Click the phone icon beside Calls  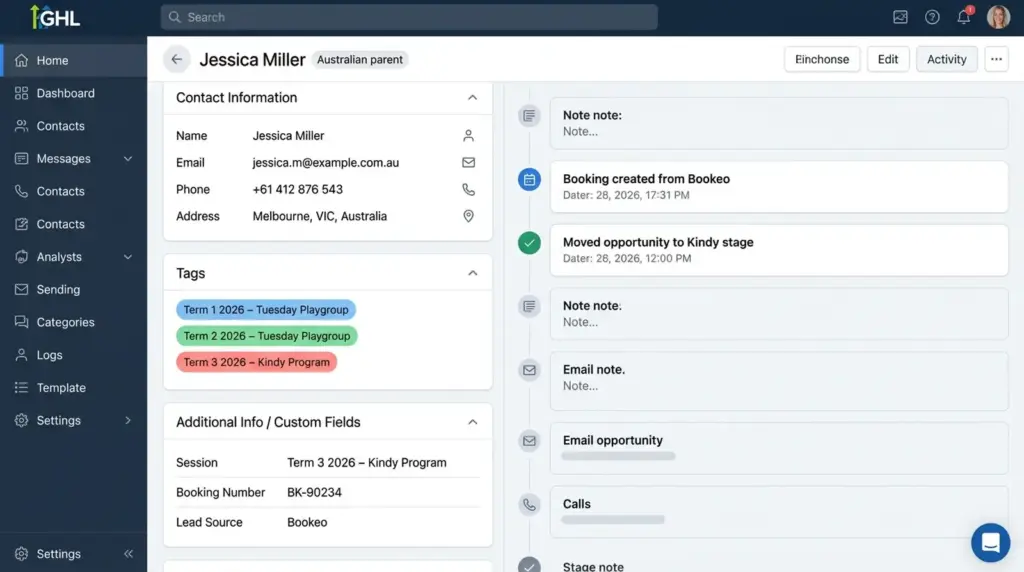click(x=529, y=505)
